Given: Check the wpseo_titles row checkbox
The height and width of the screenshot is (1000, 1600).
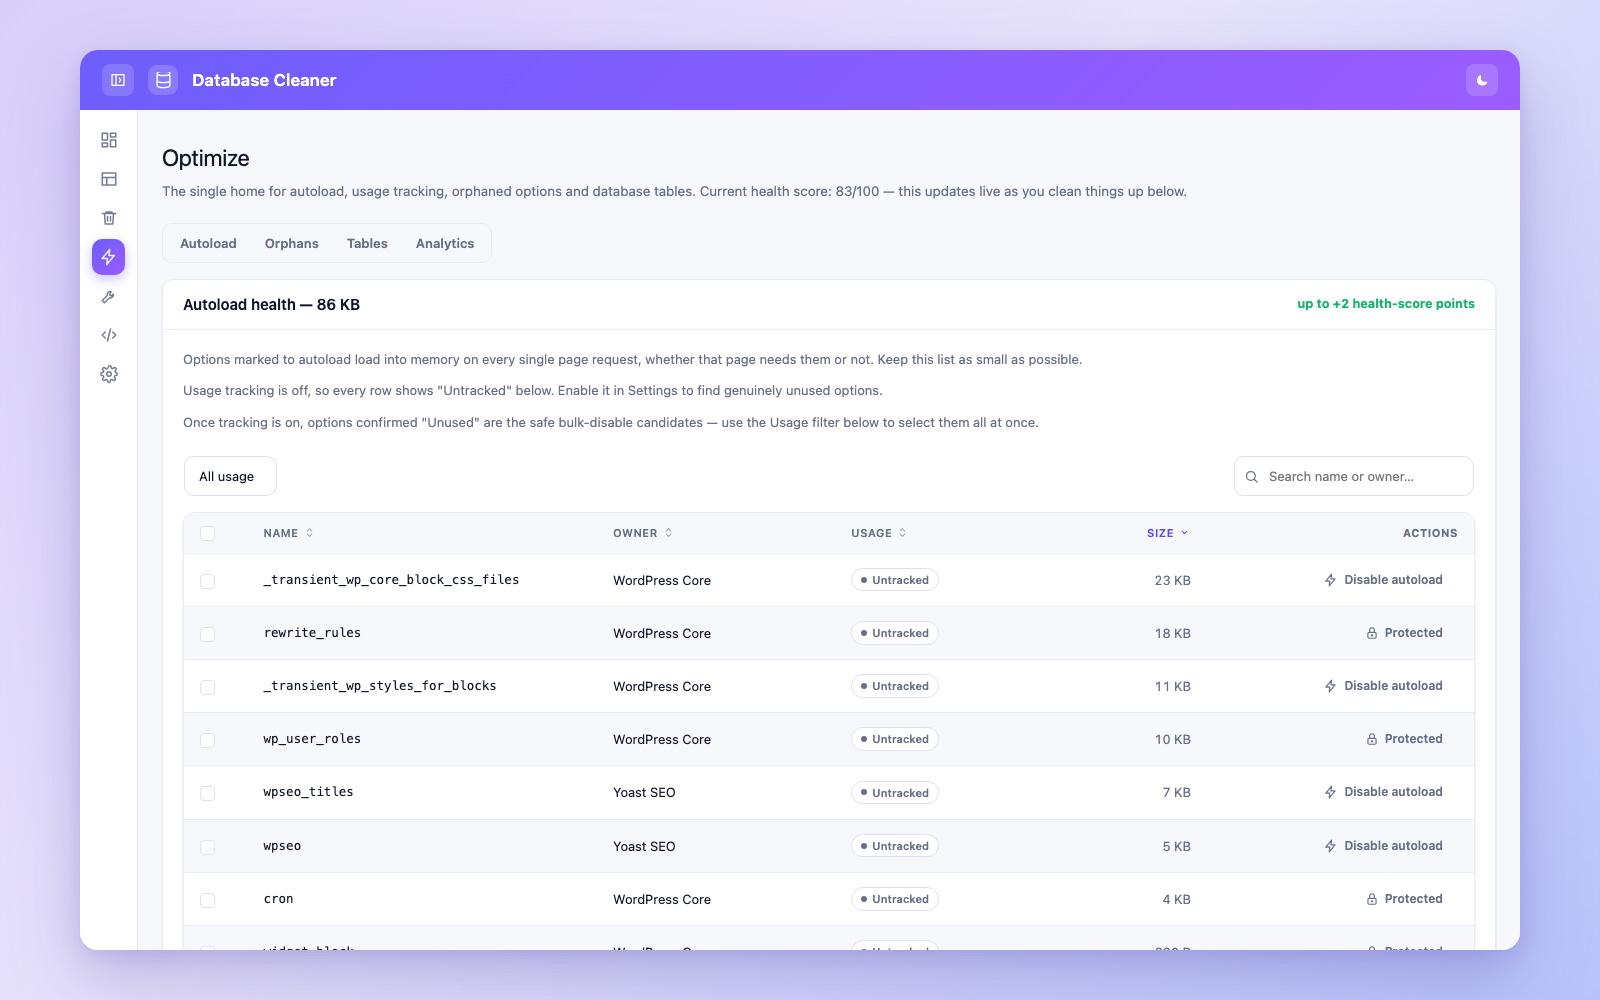Looking at the screenshot, I should click(208, 793).
